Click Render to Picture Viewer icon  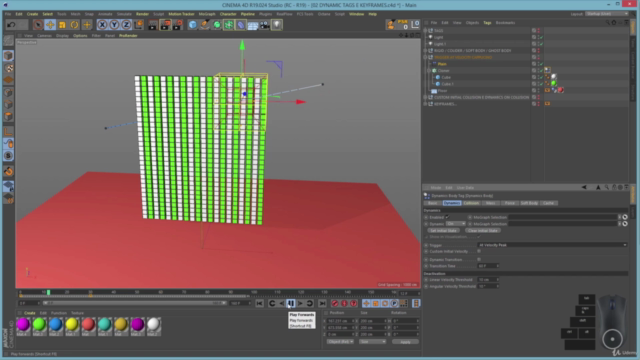coord(165,25)
